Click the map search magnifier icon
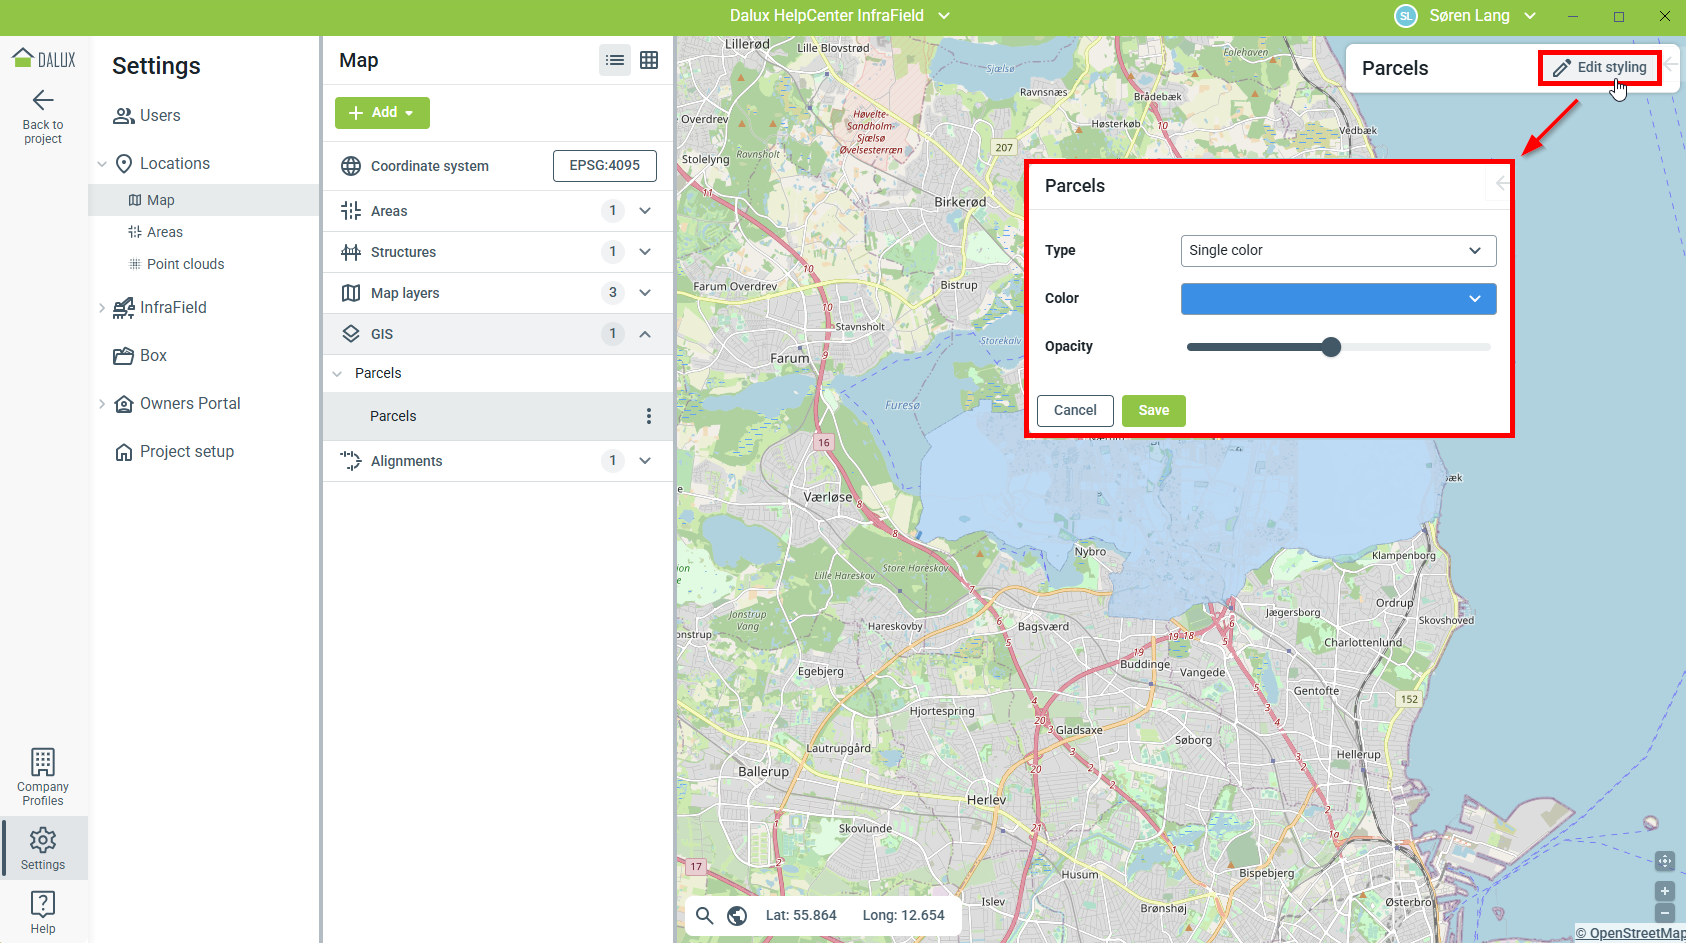 [705, 915]
